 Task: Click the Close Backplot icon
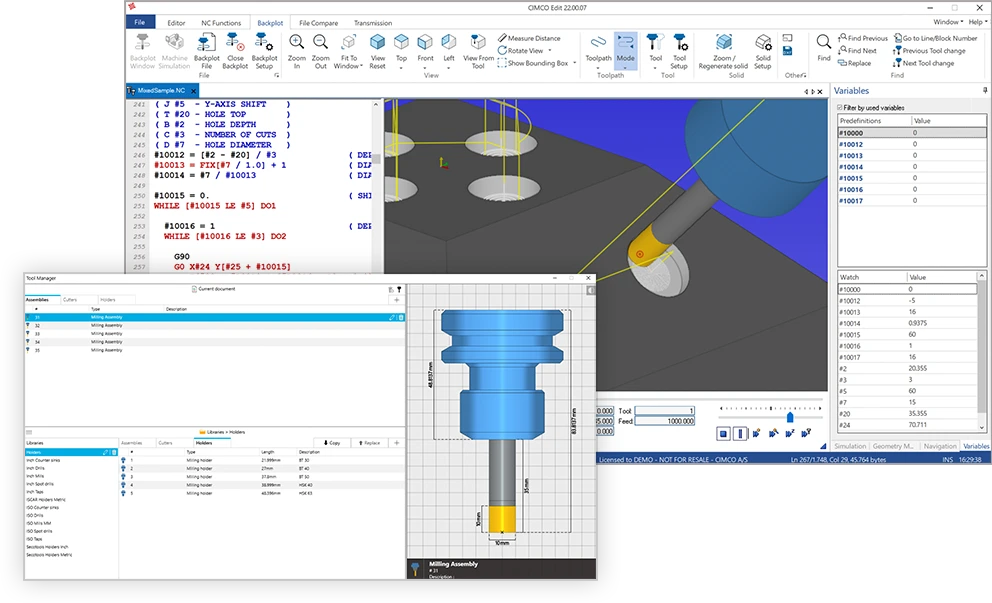(x=235, y=43)
